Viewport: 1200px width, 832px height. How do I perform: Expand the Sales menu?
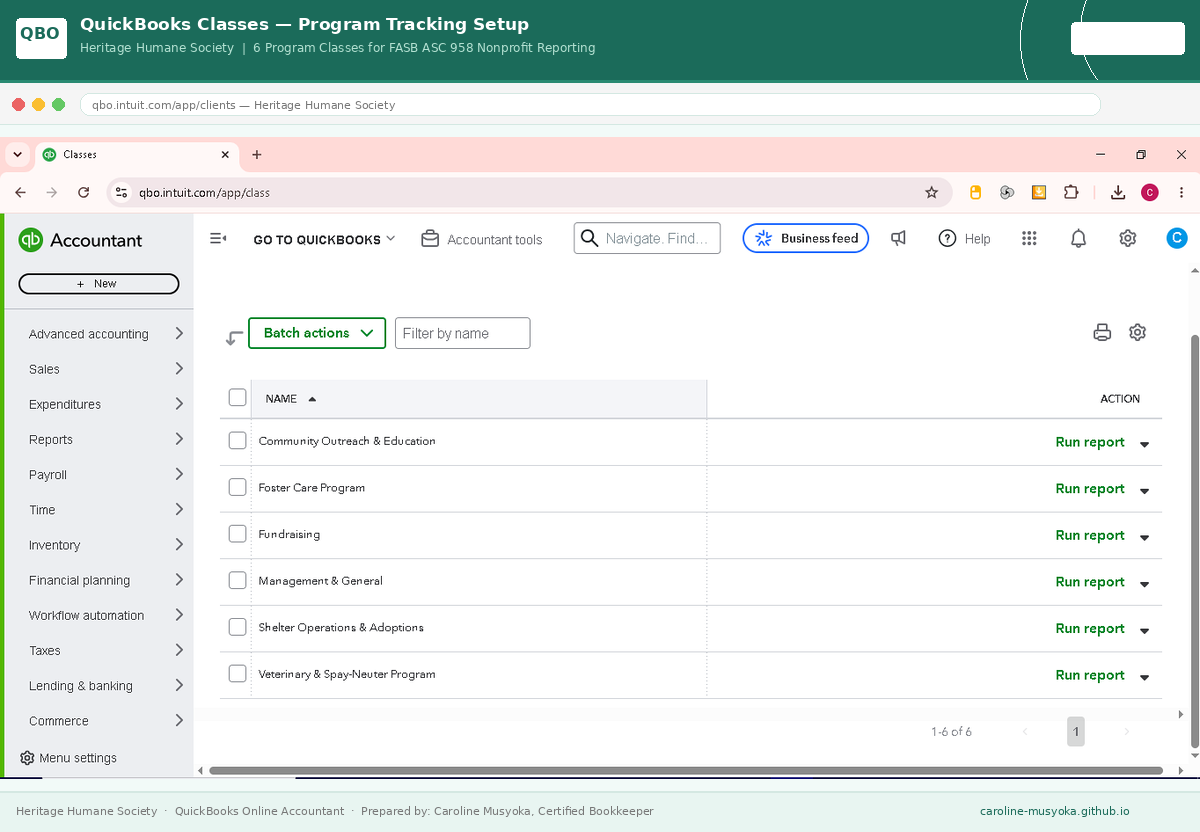[106, 369]
